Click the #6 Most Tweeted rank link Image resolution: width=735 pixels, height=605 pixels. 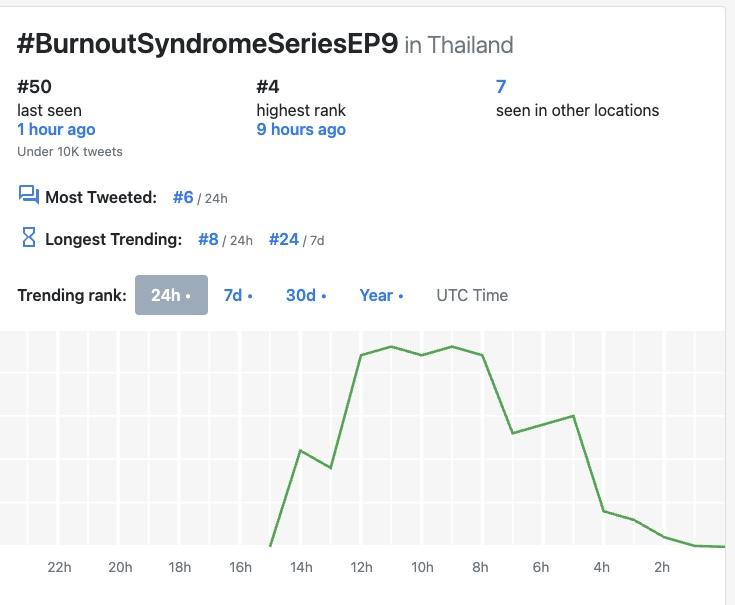point(183,197)
